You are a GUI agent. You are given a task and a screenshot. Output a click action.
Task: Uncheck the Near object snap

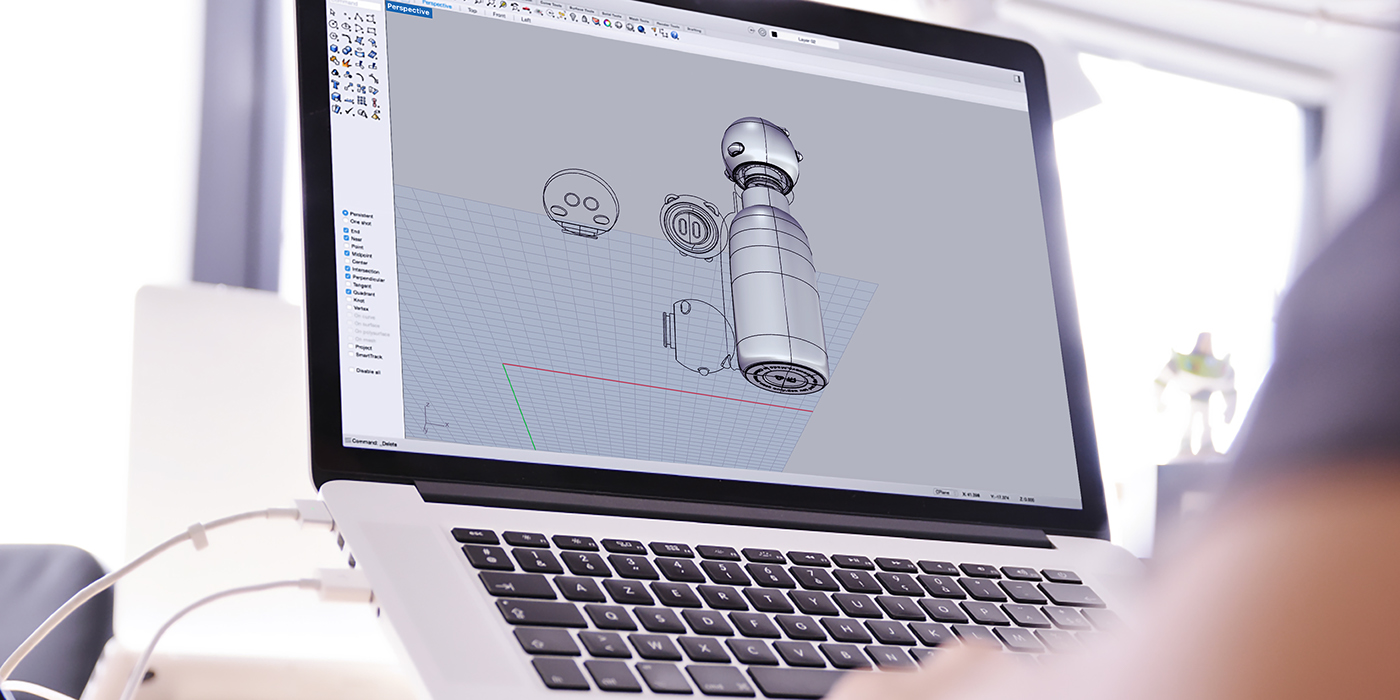pos(346,238)
